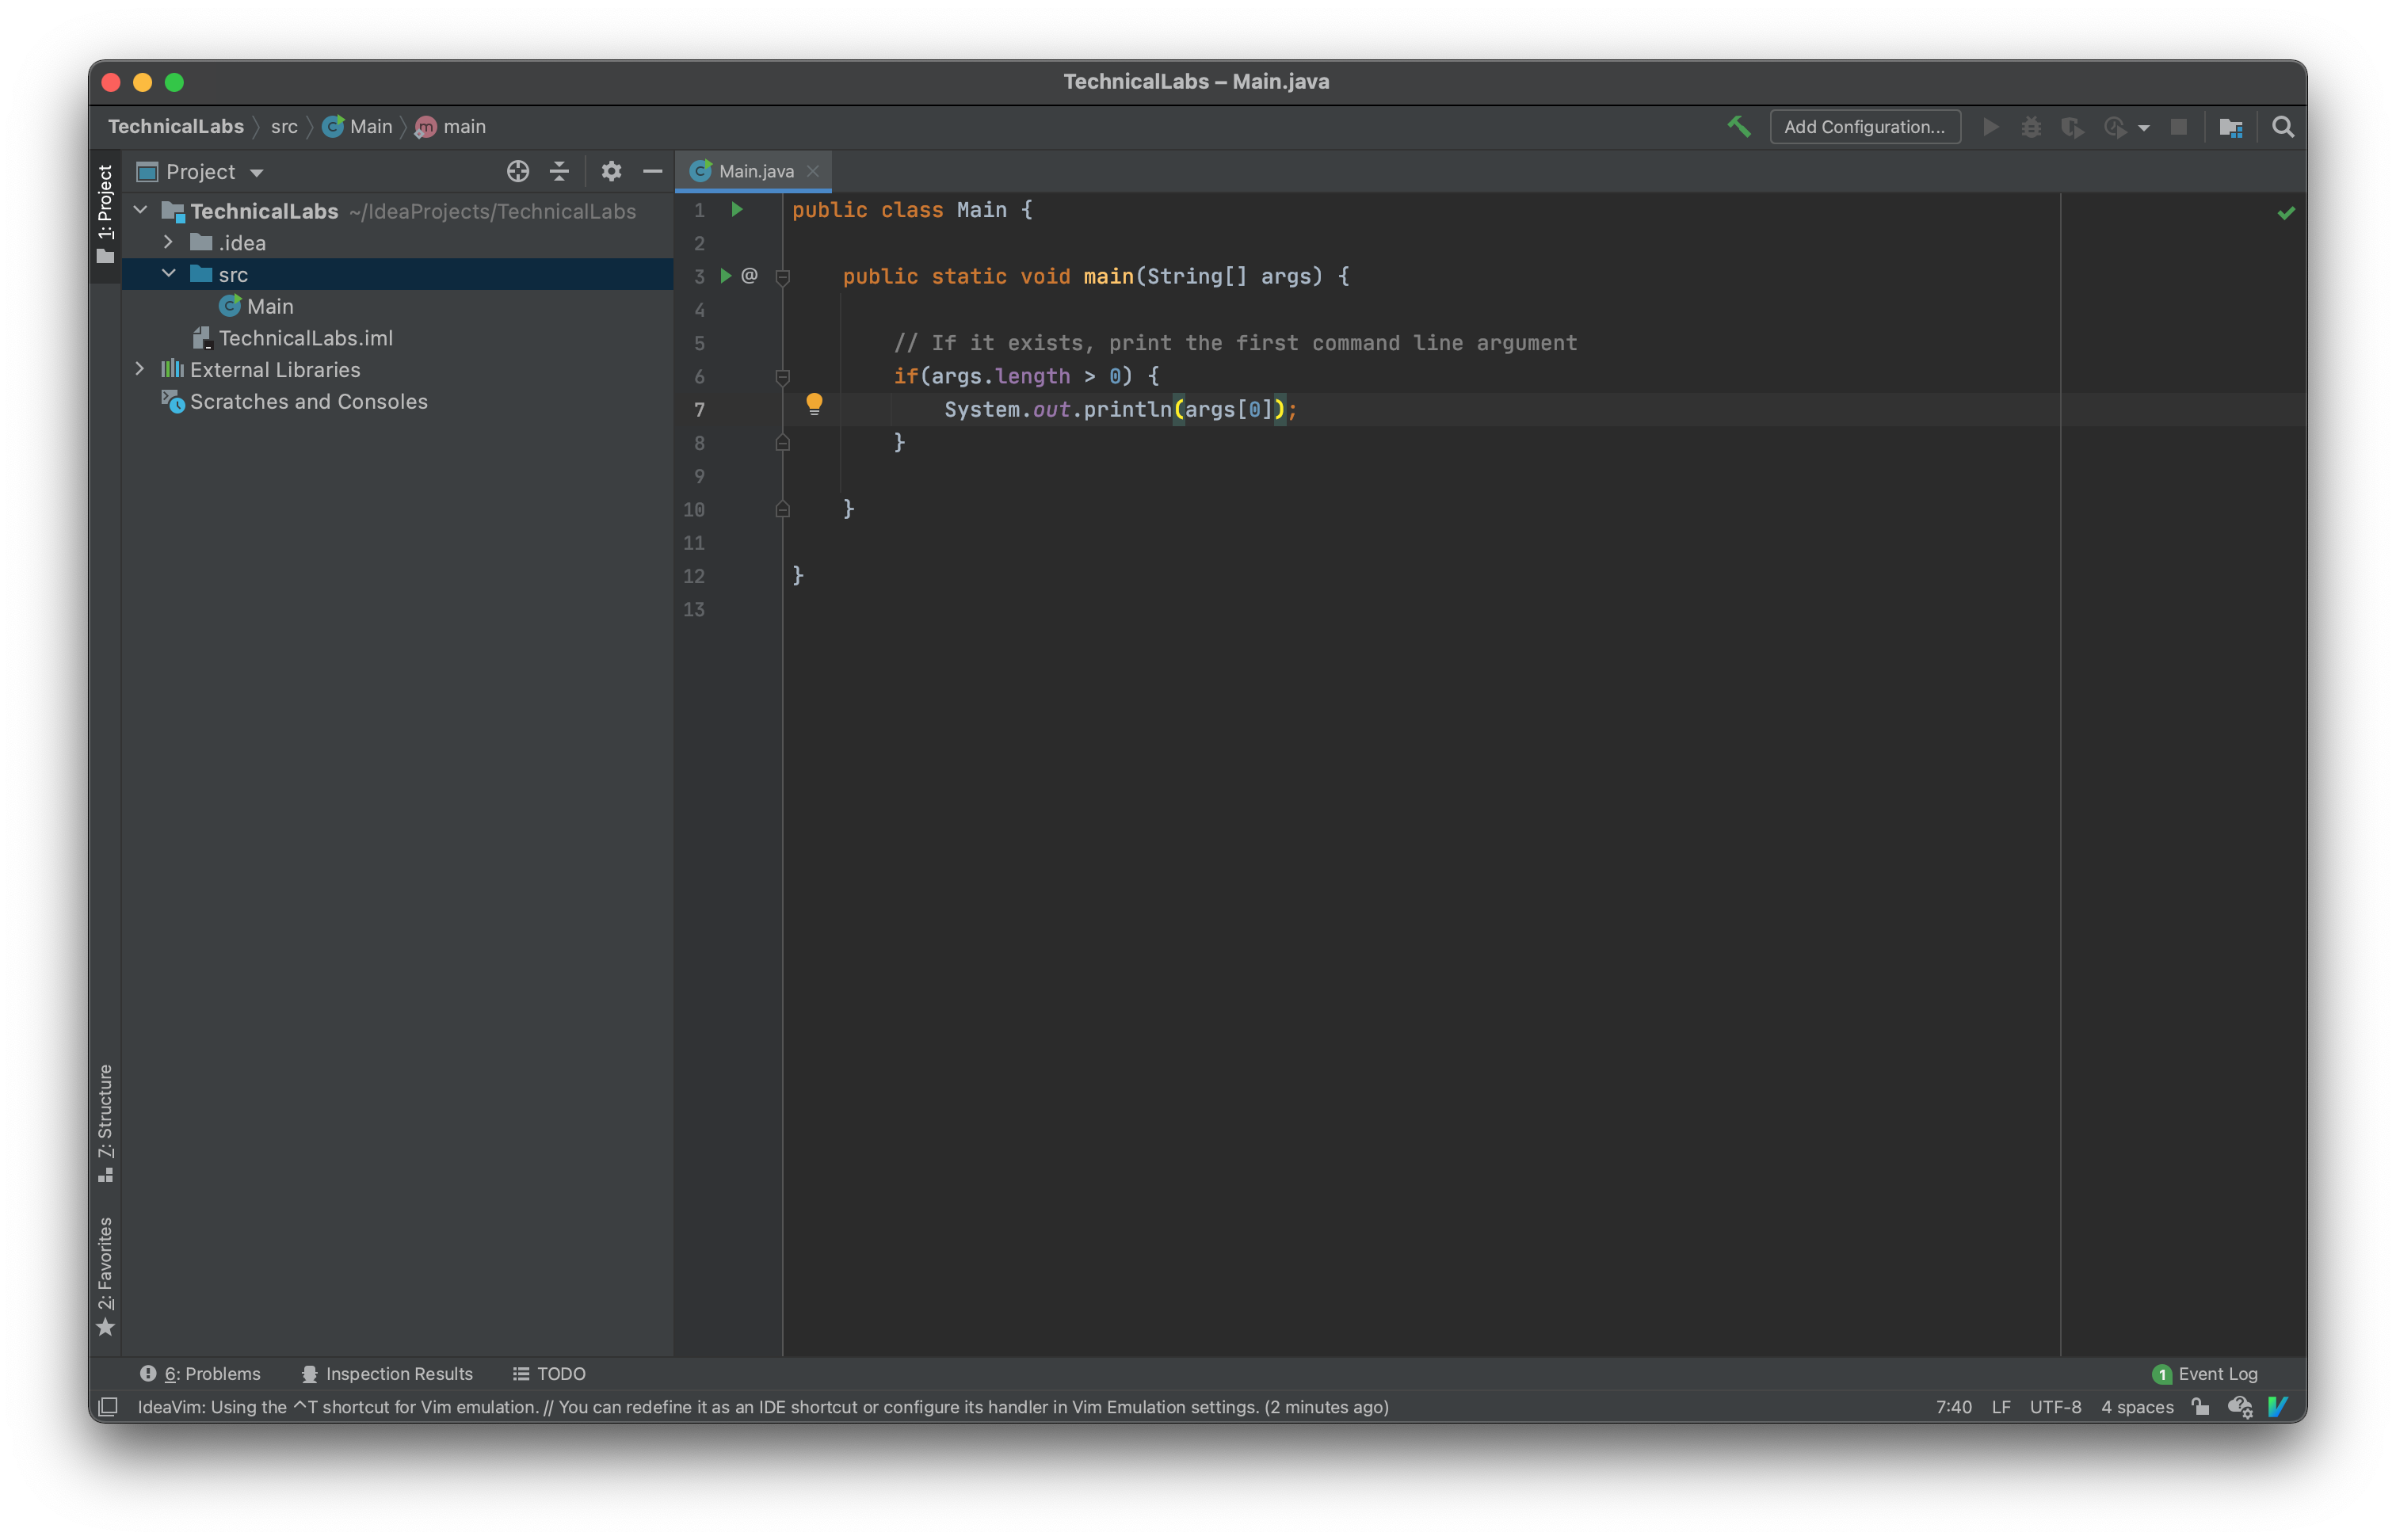This screenshot has height=1540, width=2396.
Task: Fold the if block at line 6
Action: [x=783, y=377]
